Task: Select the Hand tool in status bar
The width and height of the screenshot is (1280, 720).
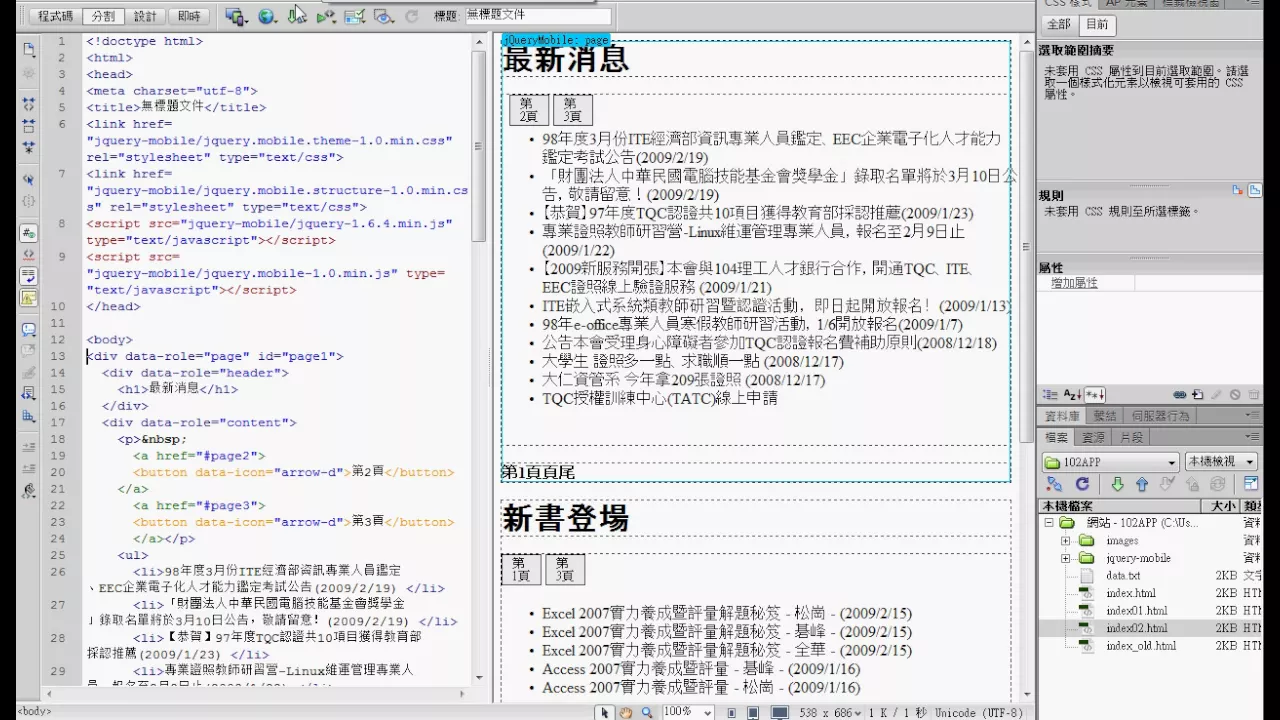Action: pos(626,712)
